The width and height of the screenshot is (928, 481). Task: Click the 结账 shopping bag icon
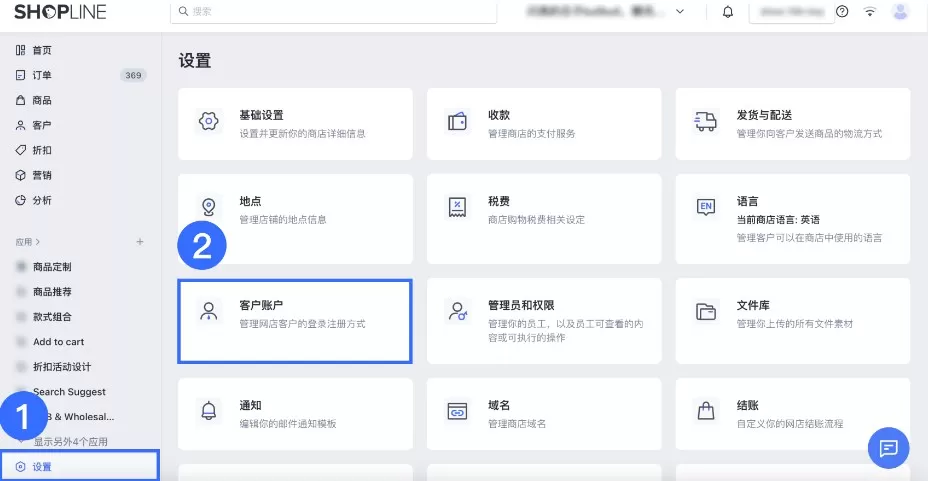click(x=705, y=411)
